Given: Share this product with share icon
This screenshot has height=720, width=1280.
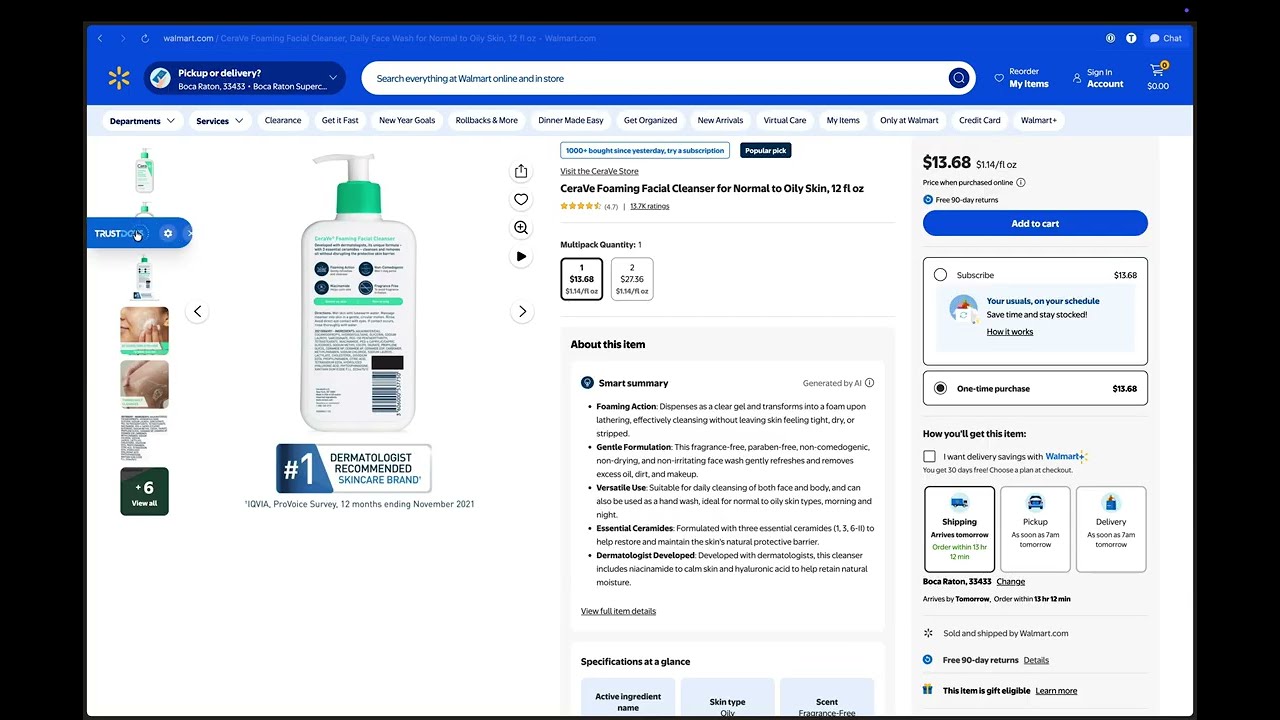Looking at the screenshot, I should coord(521,171).
